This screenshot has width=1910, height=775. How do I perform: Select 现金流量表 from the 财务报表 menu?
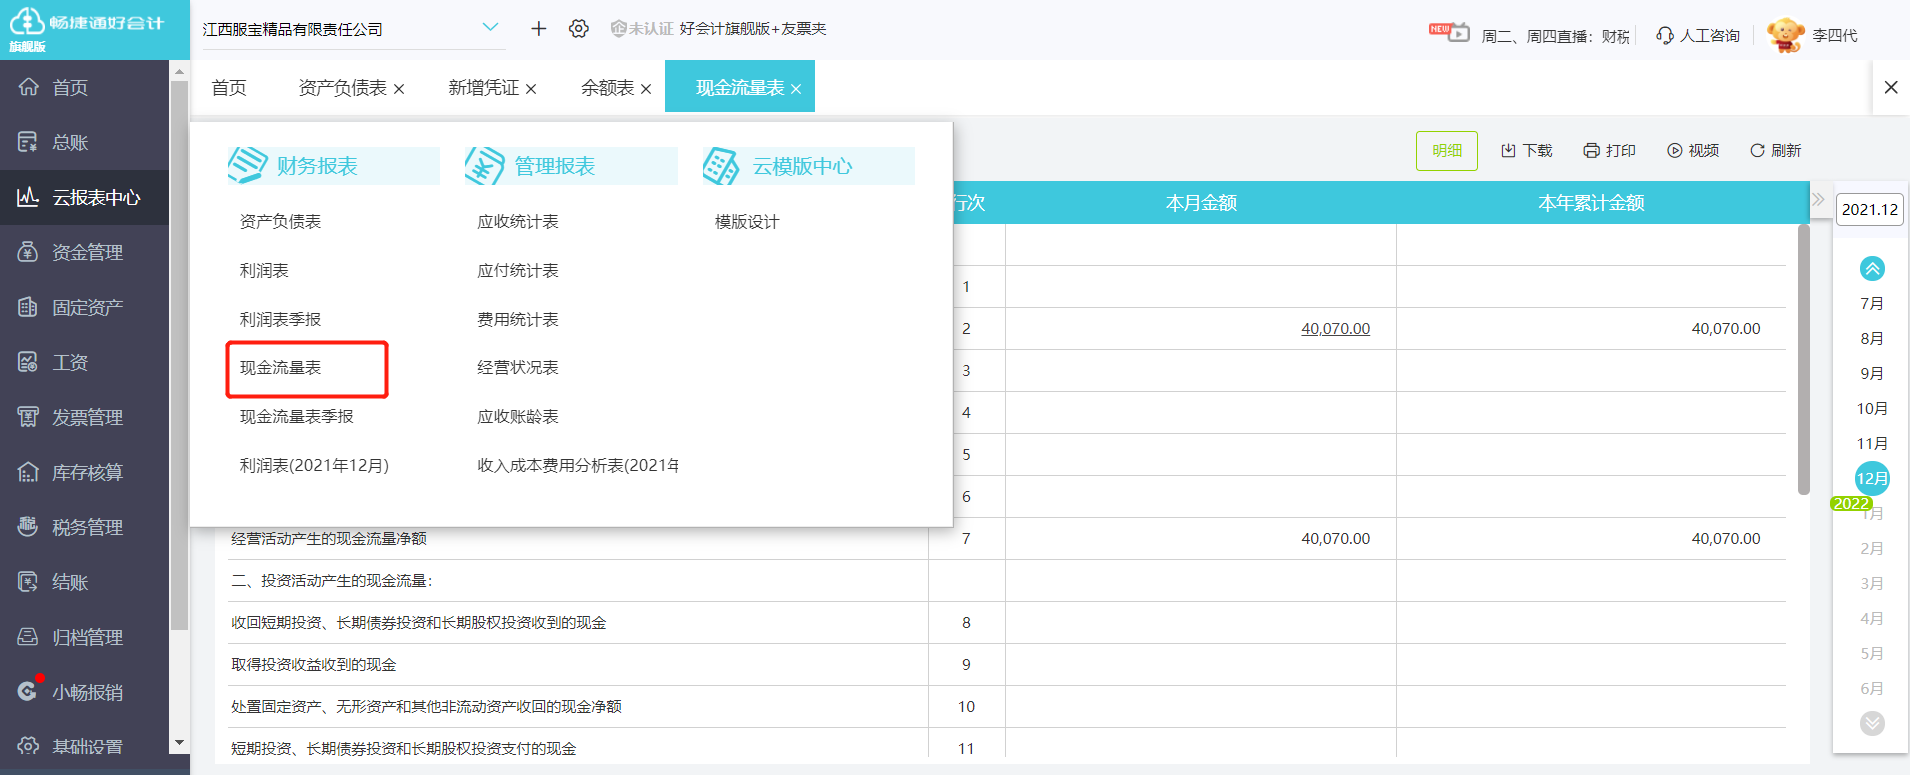(x=281, y=368)
